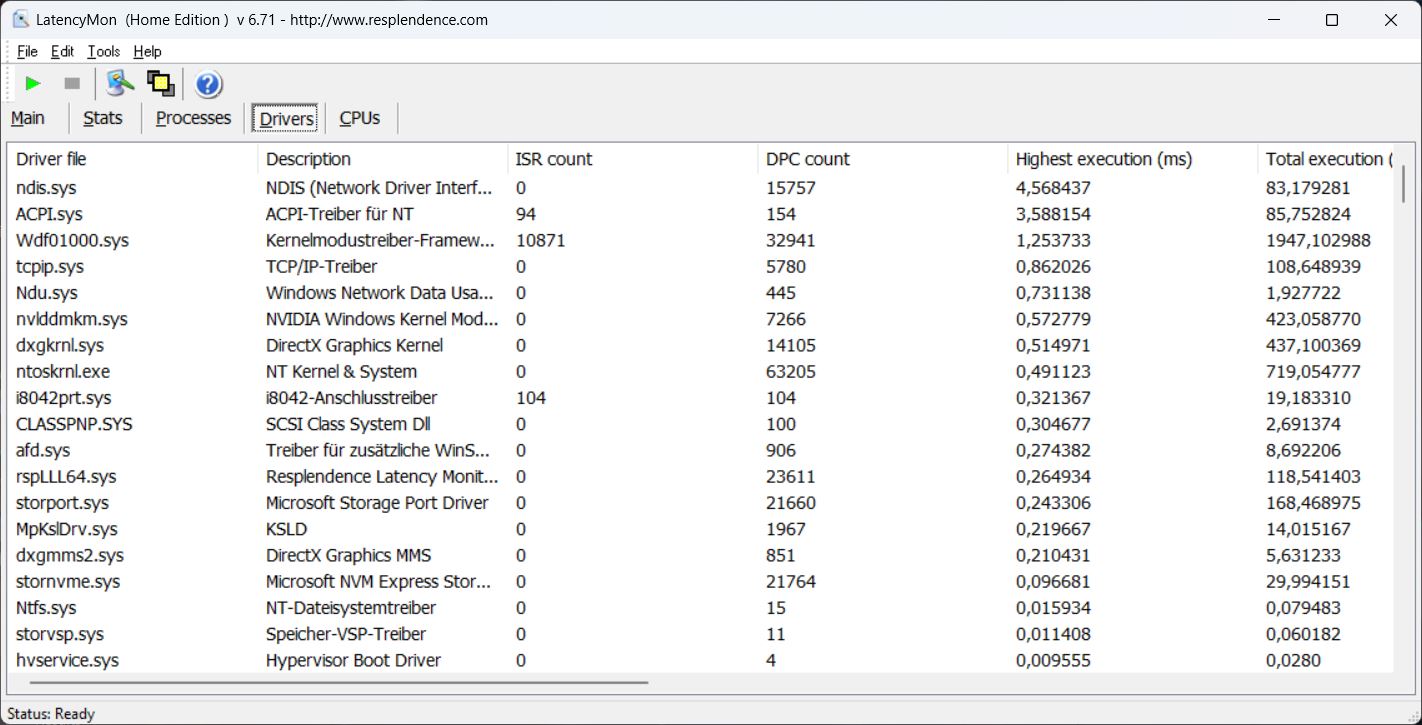Open help via the blue question mark icon
This screenshot has height=725, width=1422.
coord(208,84)
